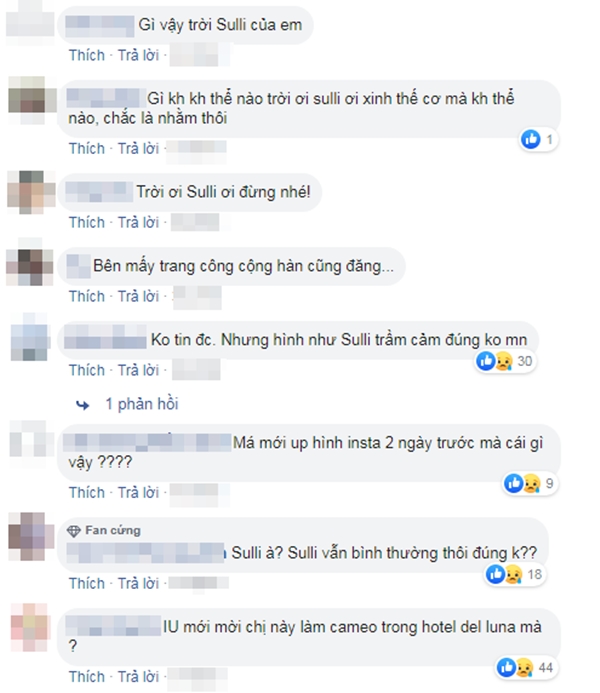Open reactions with 18 count on Fan cứng comment
Viewport: 600px width, 693px height.
(x=514, y=574)
